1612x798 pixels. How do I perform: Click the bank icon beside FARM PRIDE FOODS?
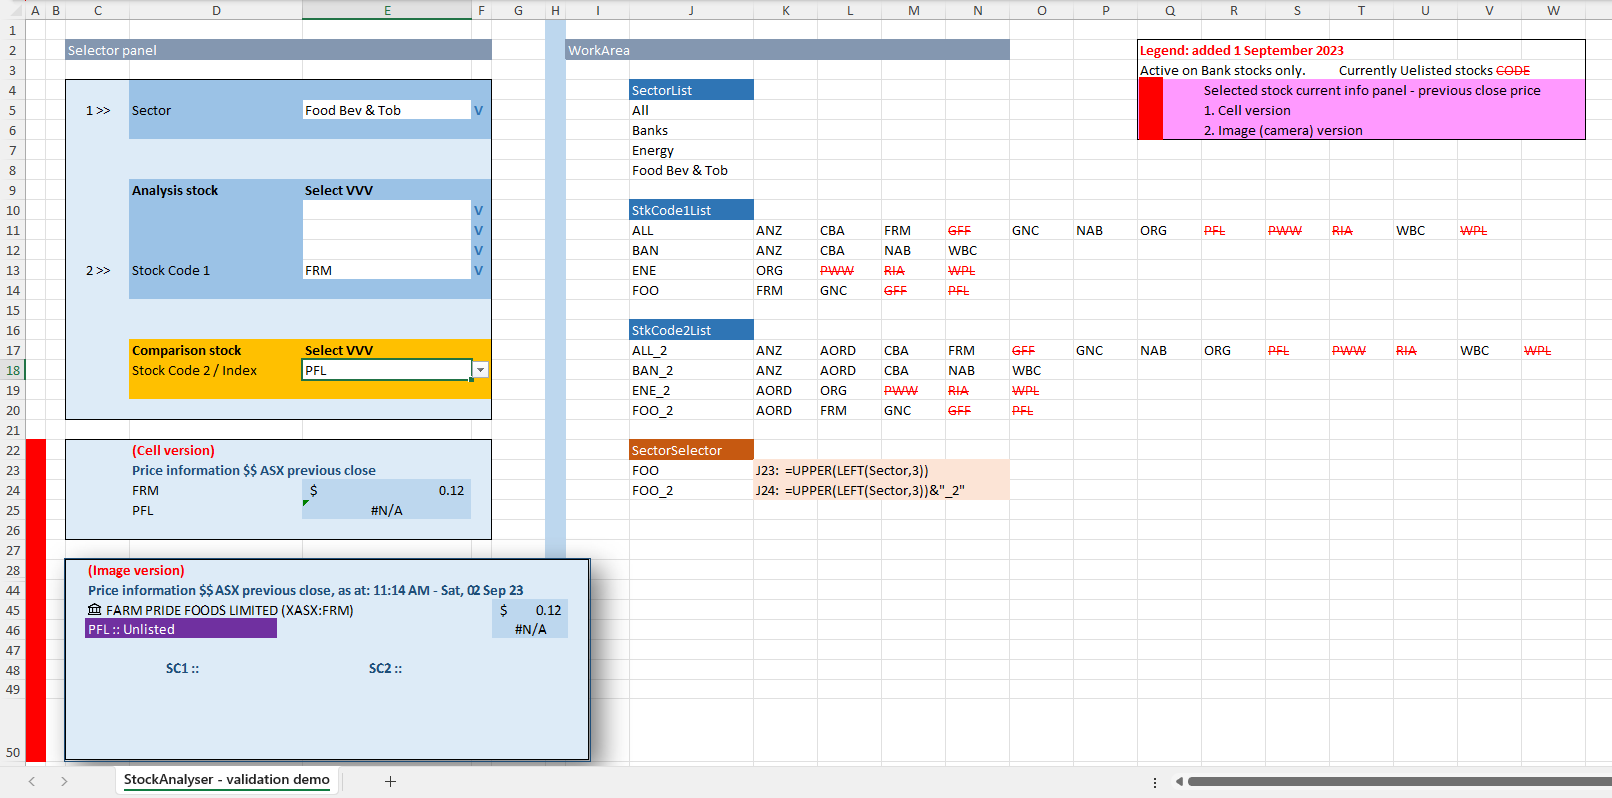click(95, 610)
